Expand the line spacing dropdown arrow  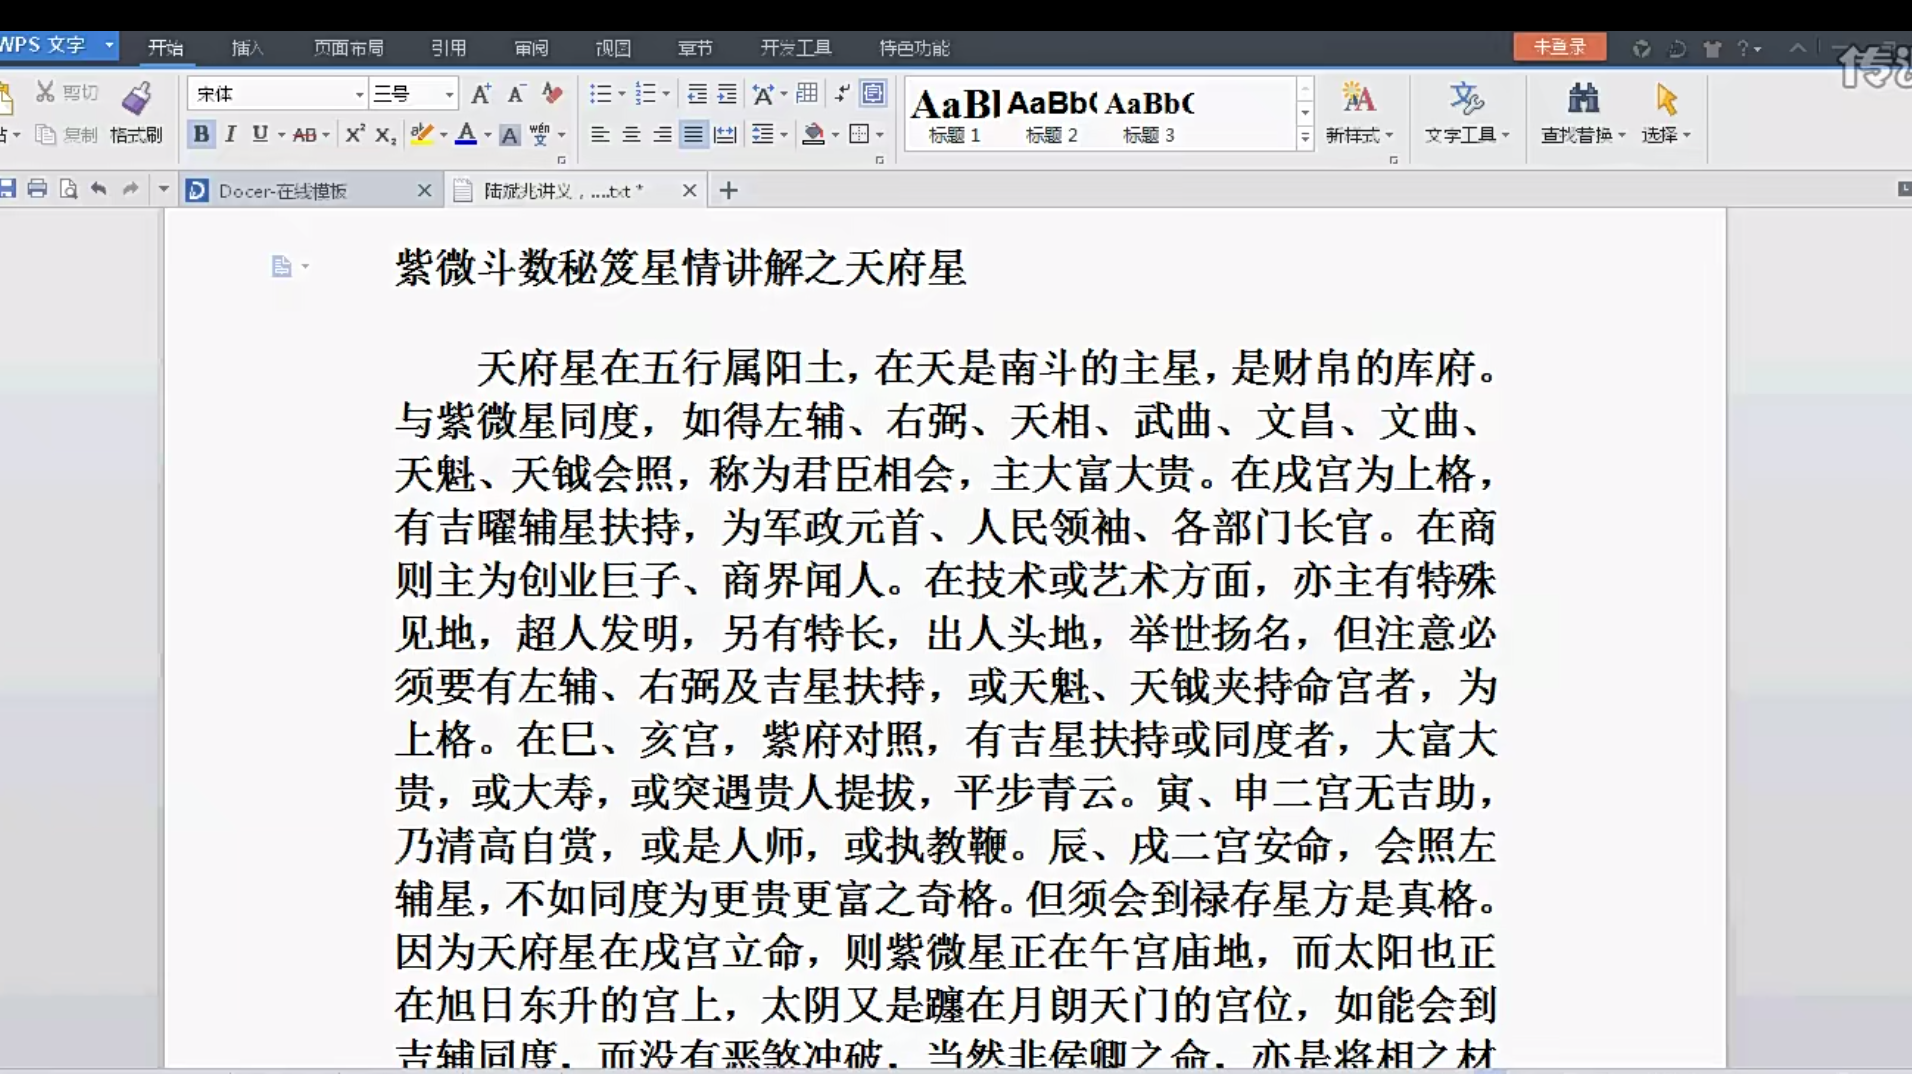784,135
